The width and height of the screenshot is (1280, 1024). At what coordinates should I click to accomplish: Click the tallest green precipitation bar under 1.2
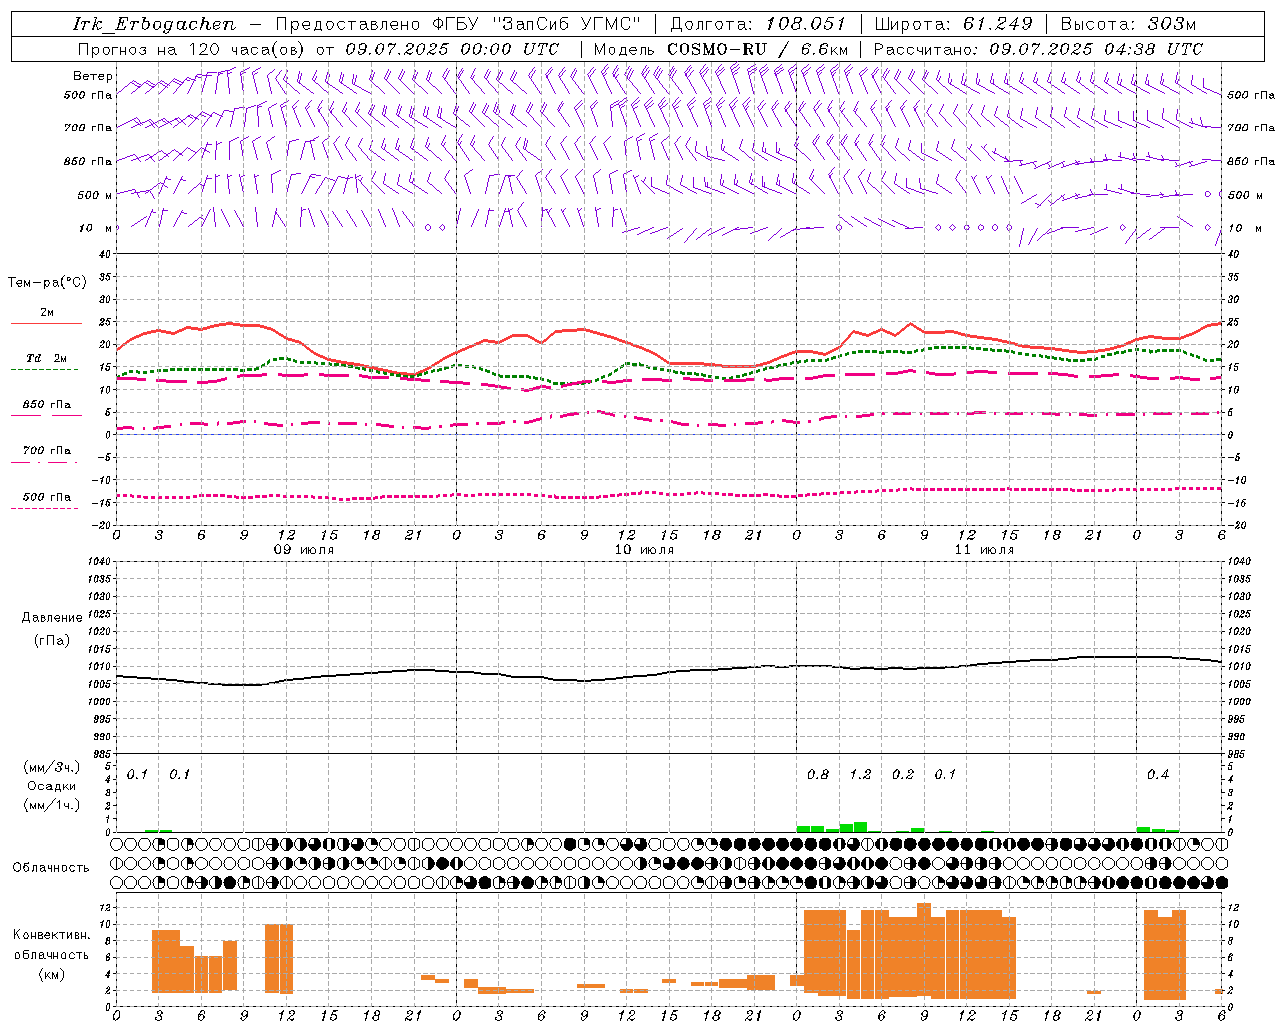[x=860, y=827]
